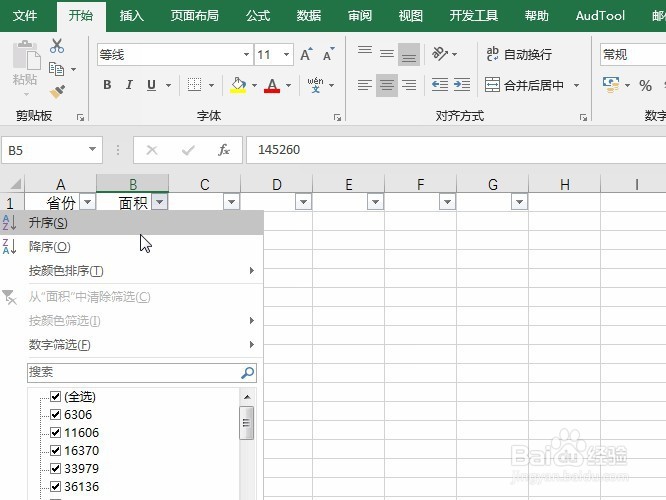Select column H header

[x=564, y=184]
